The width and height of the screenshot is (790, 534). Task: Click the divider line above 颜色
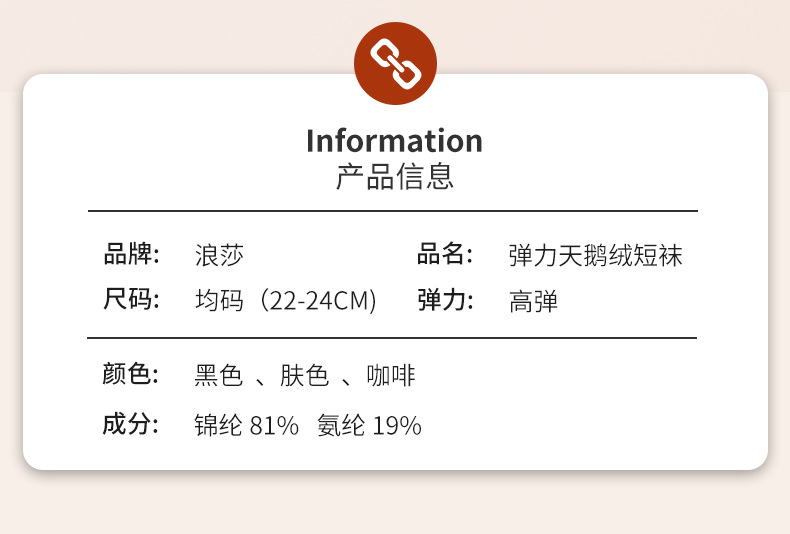393,338
